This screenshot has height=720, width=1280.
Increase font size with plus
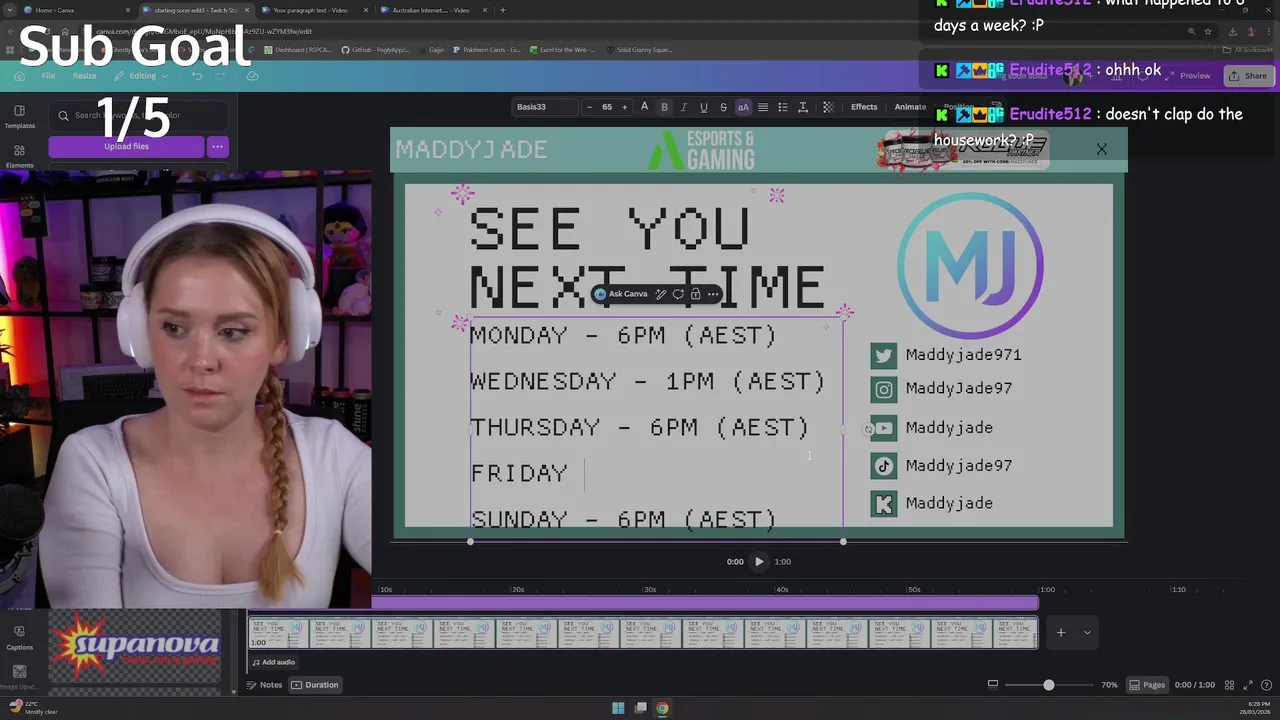click(x=624, y=107)
